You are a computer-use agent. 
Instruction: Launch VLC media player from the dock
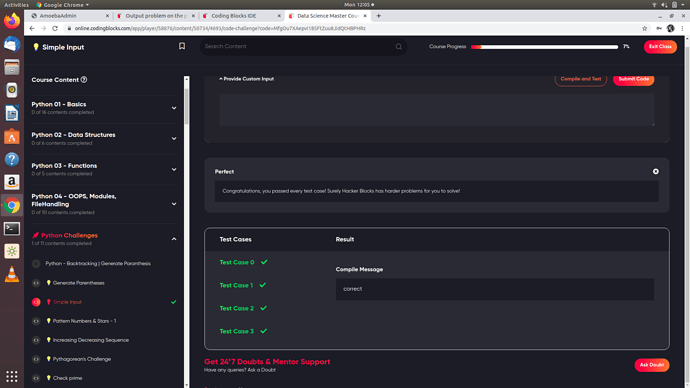12,274
